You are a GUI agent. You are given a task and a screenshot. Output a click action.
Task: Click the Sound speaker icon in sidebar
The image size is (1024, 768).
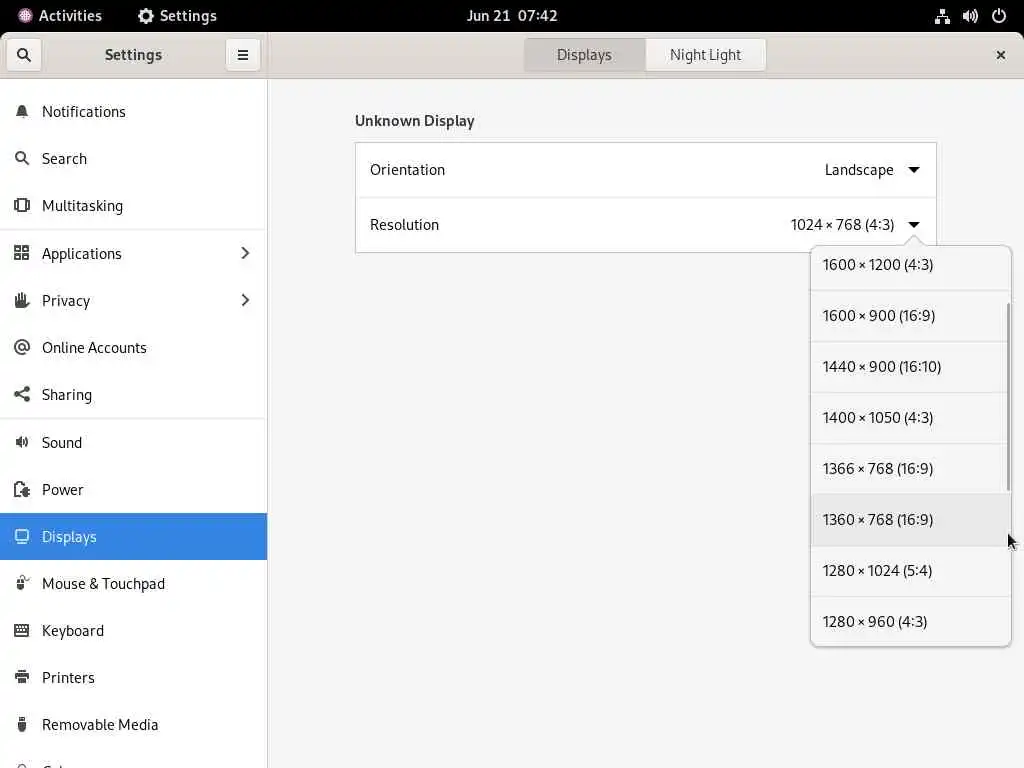click(22, 442)
